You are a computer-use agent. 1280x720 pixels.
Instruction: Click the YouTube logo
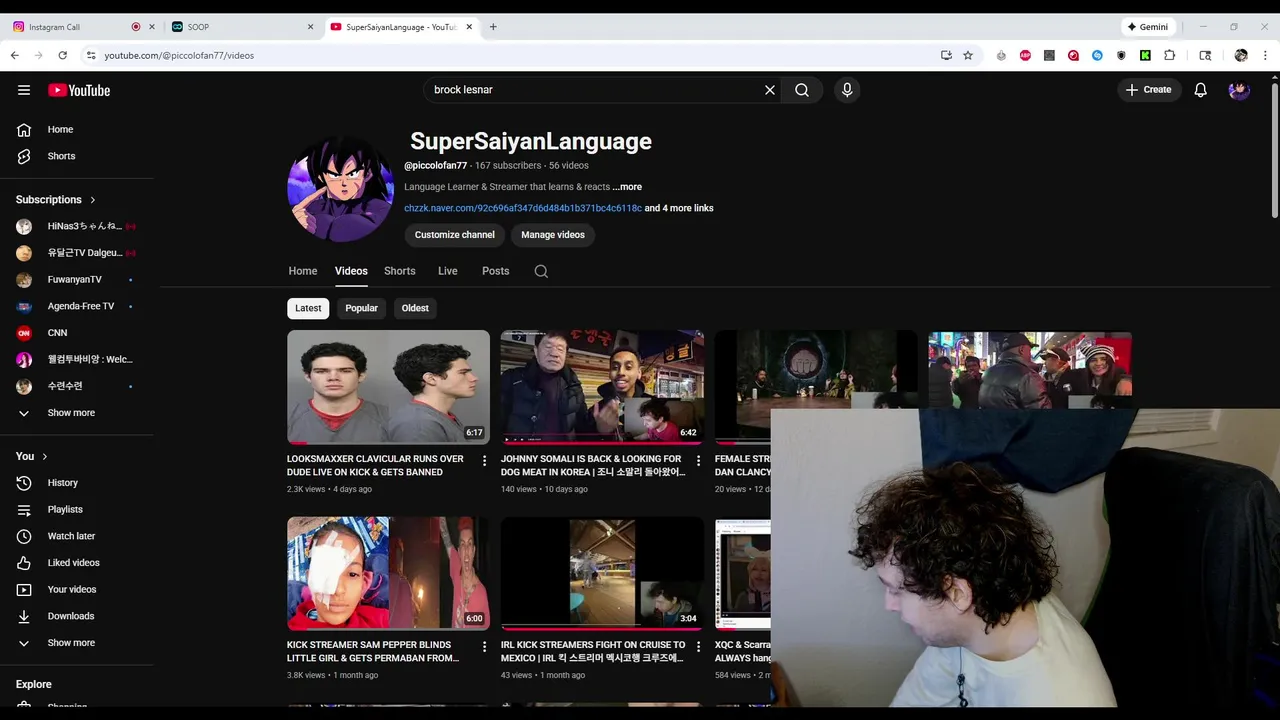click(x=79, y=90)
